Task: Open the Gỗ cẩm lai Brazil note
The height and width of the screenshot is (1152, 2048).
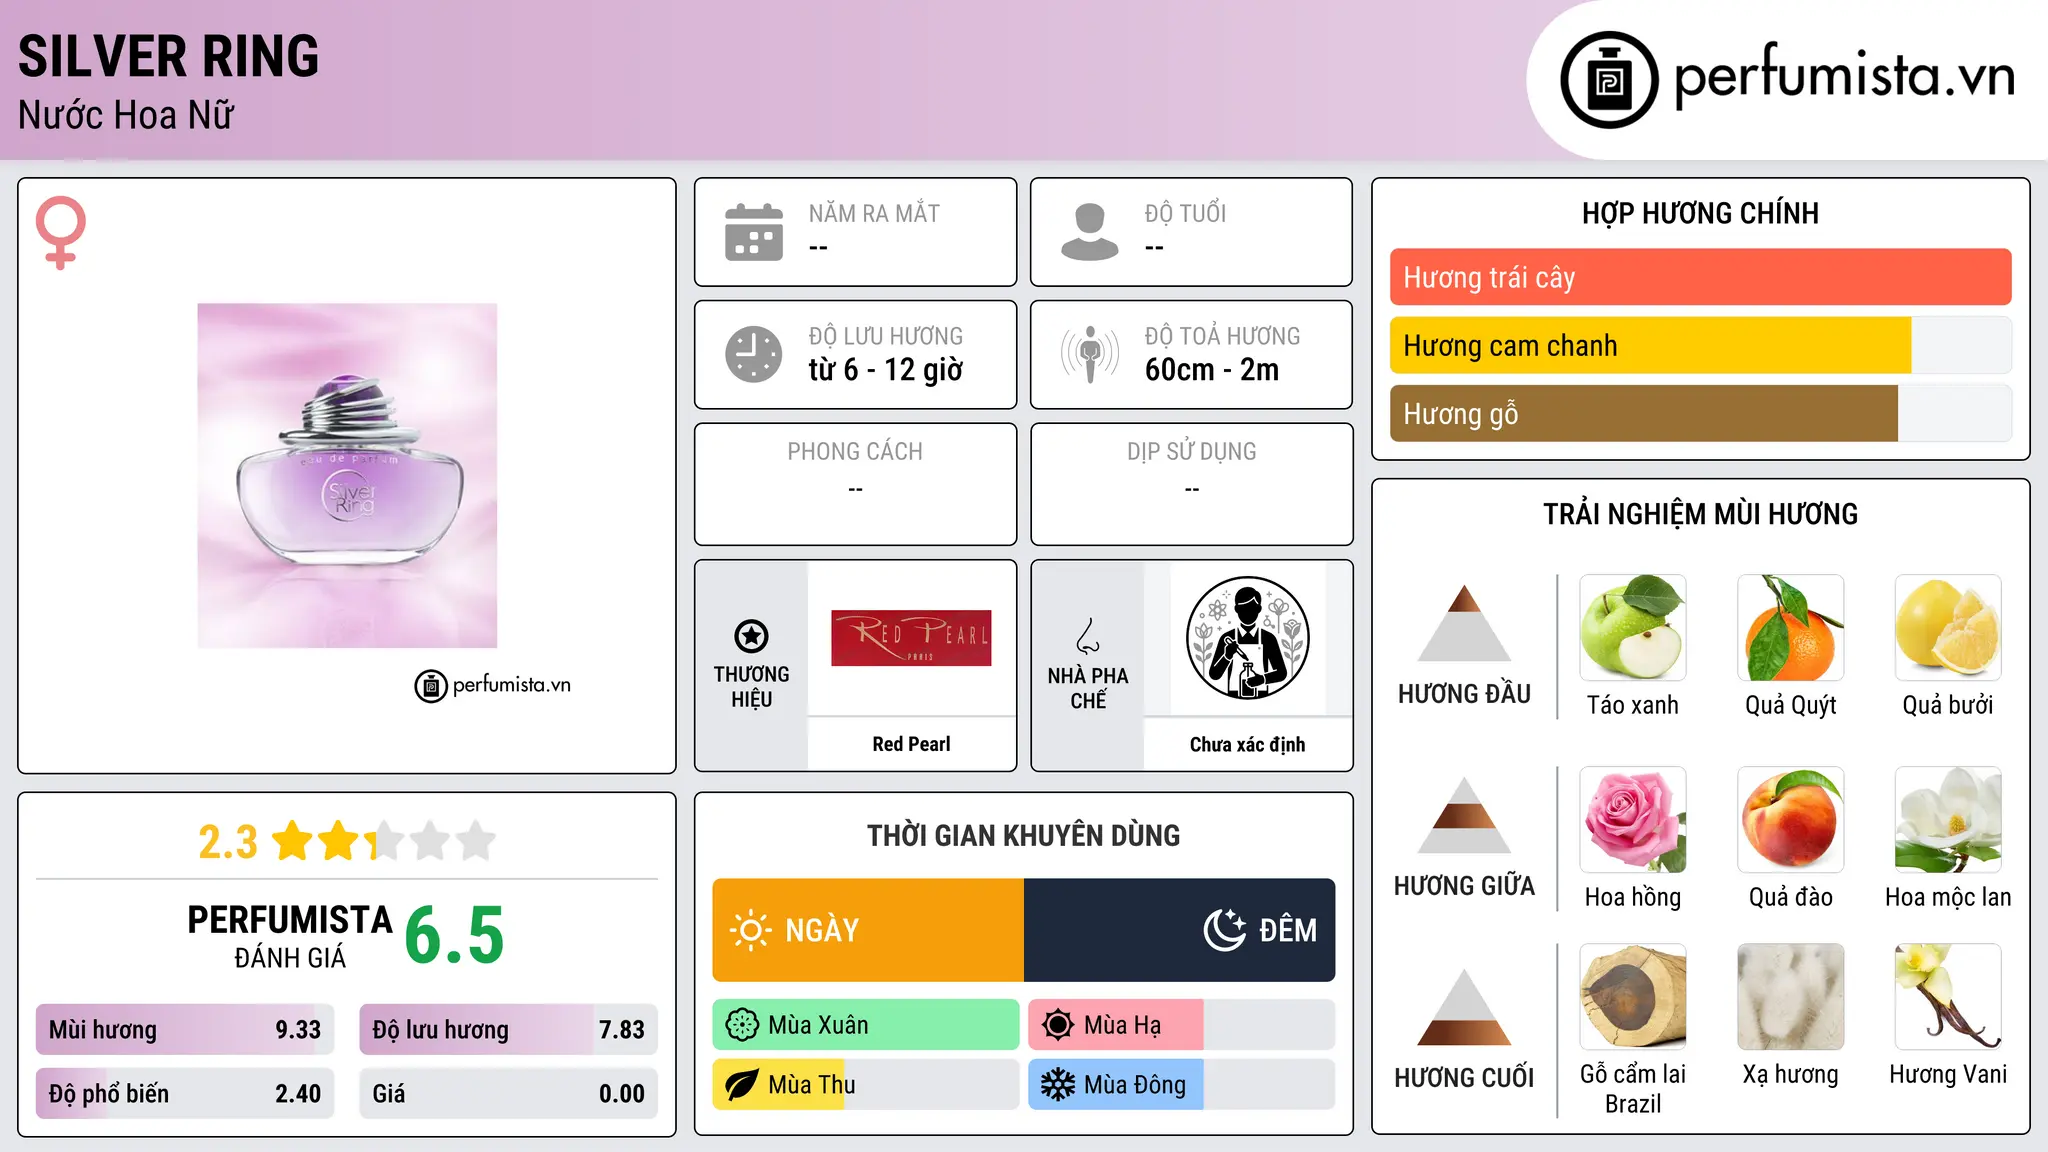Action: point(1633,1030)
